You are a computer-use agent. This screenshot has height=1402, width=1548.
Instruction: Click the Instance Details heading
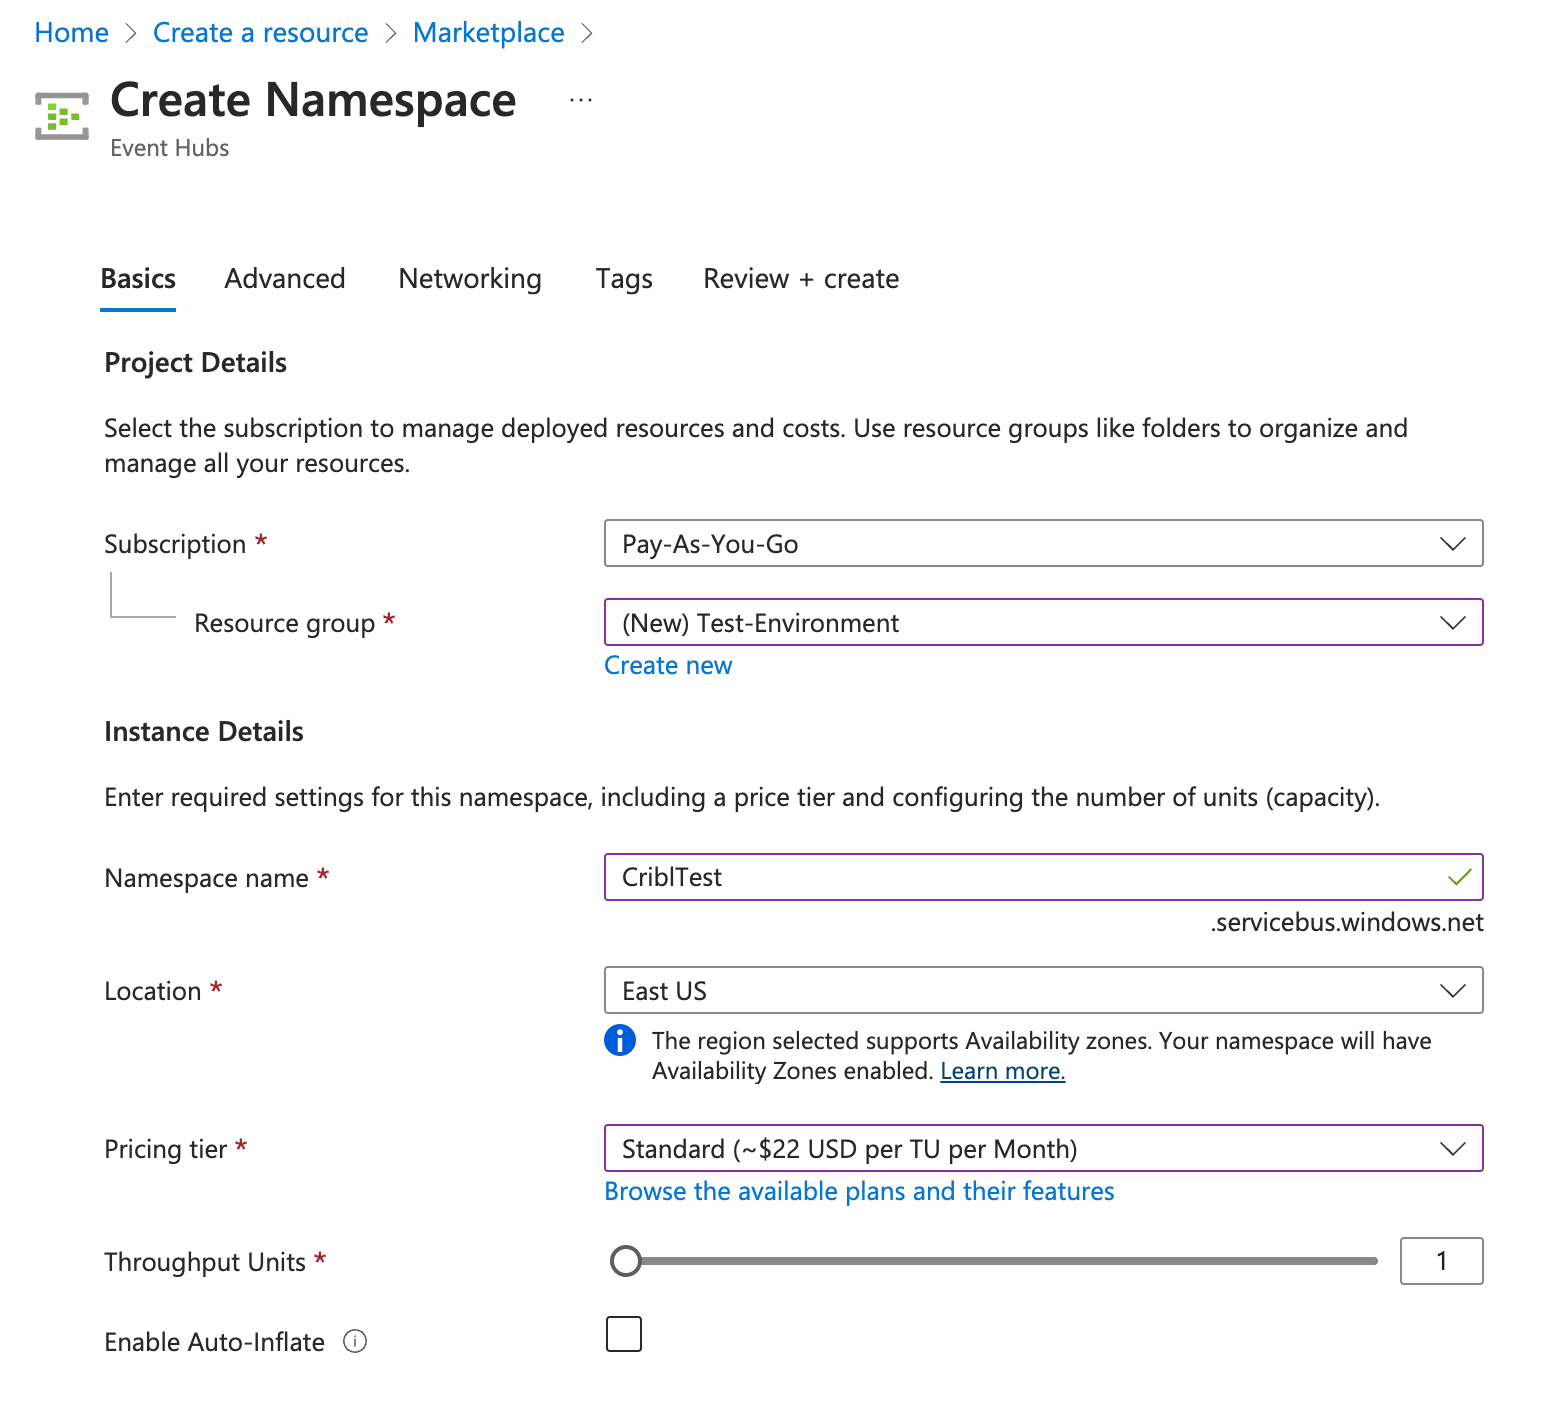click(x=203, y=731)
